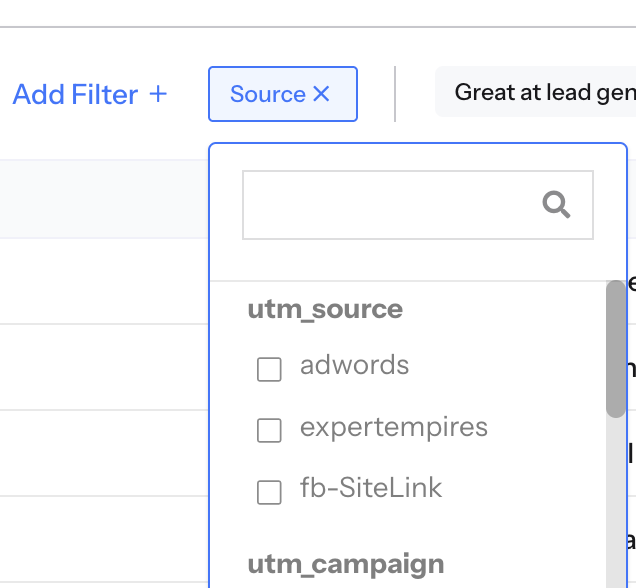The width and height of the screenshot is (636, 588).
Task: Click the shaded table header row on left
Action: [x=104, y=199]
